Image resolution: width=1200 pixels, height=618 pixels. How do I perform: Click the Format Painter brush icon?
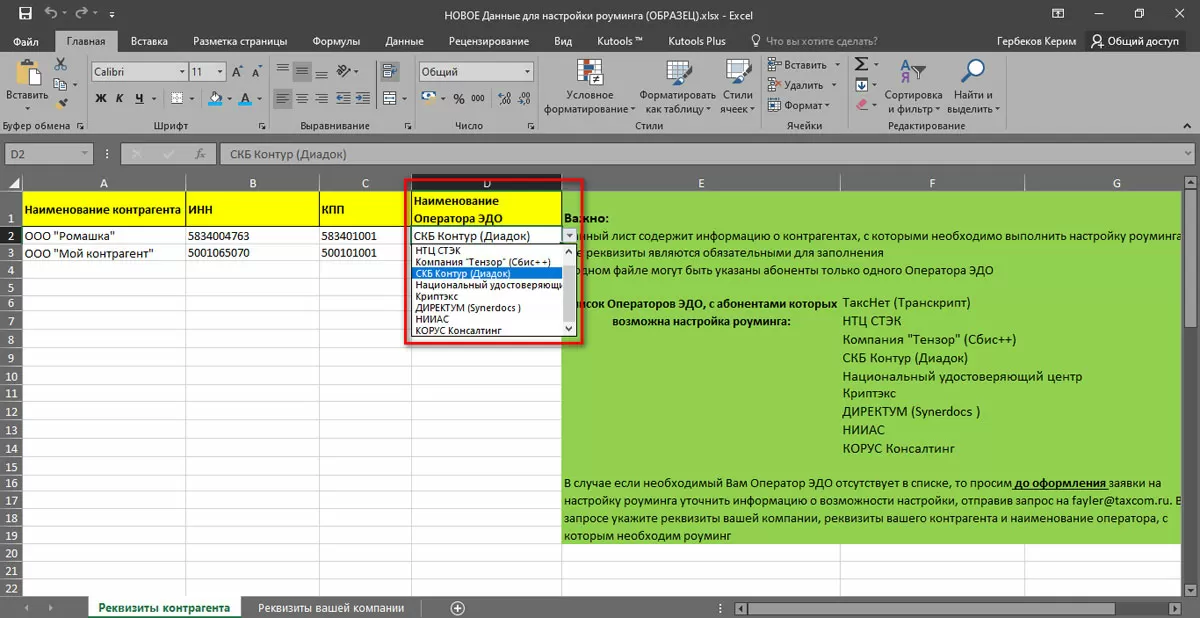click(x=60, y=102)
